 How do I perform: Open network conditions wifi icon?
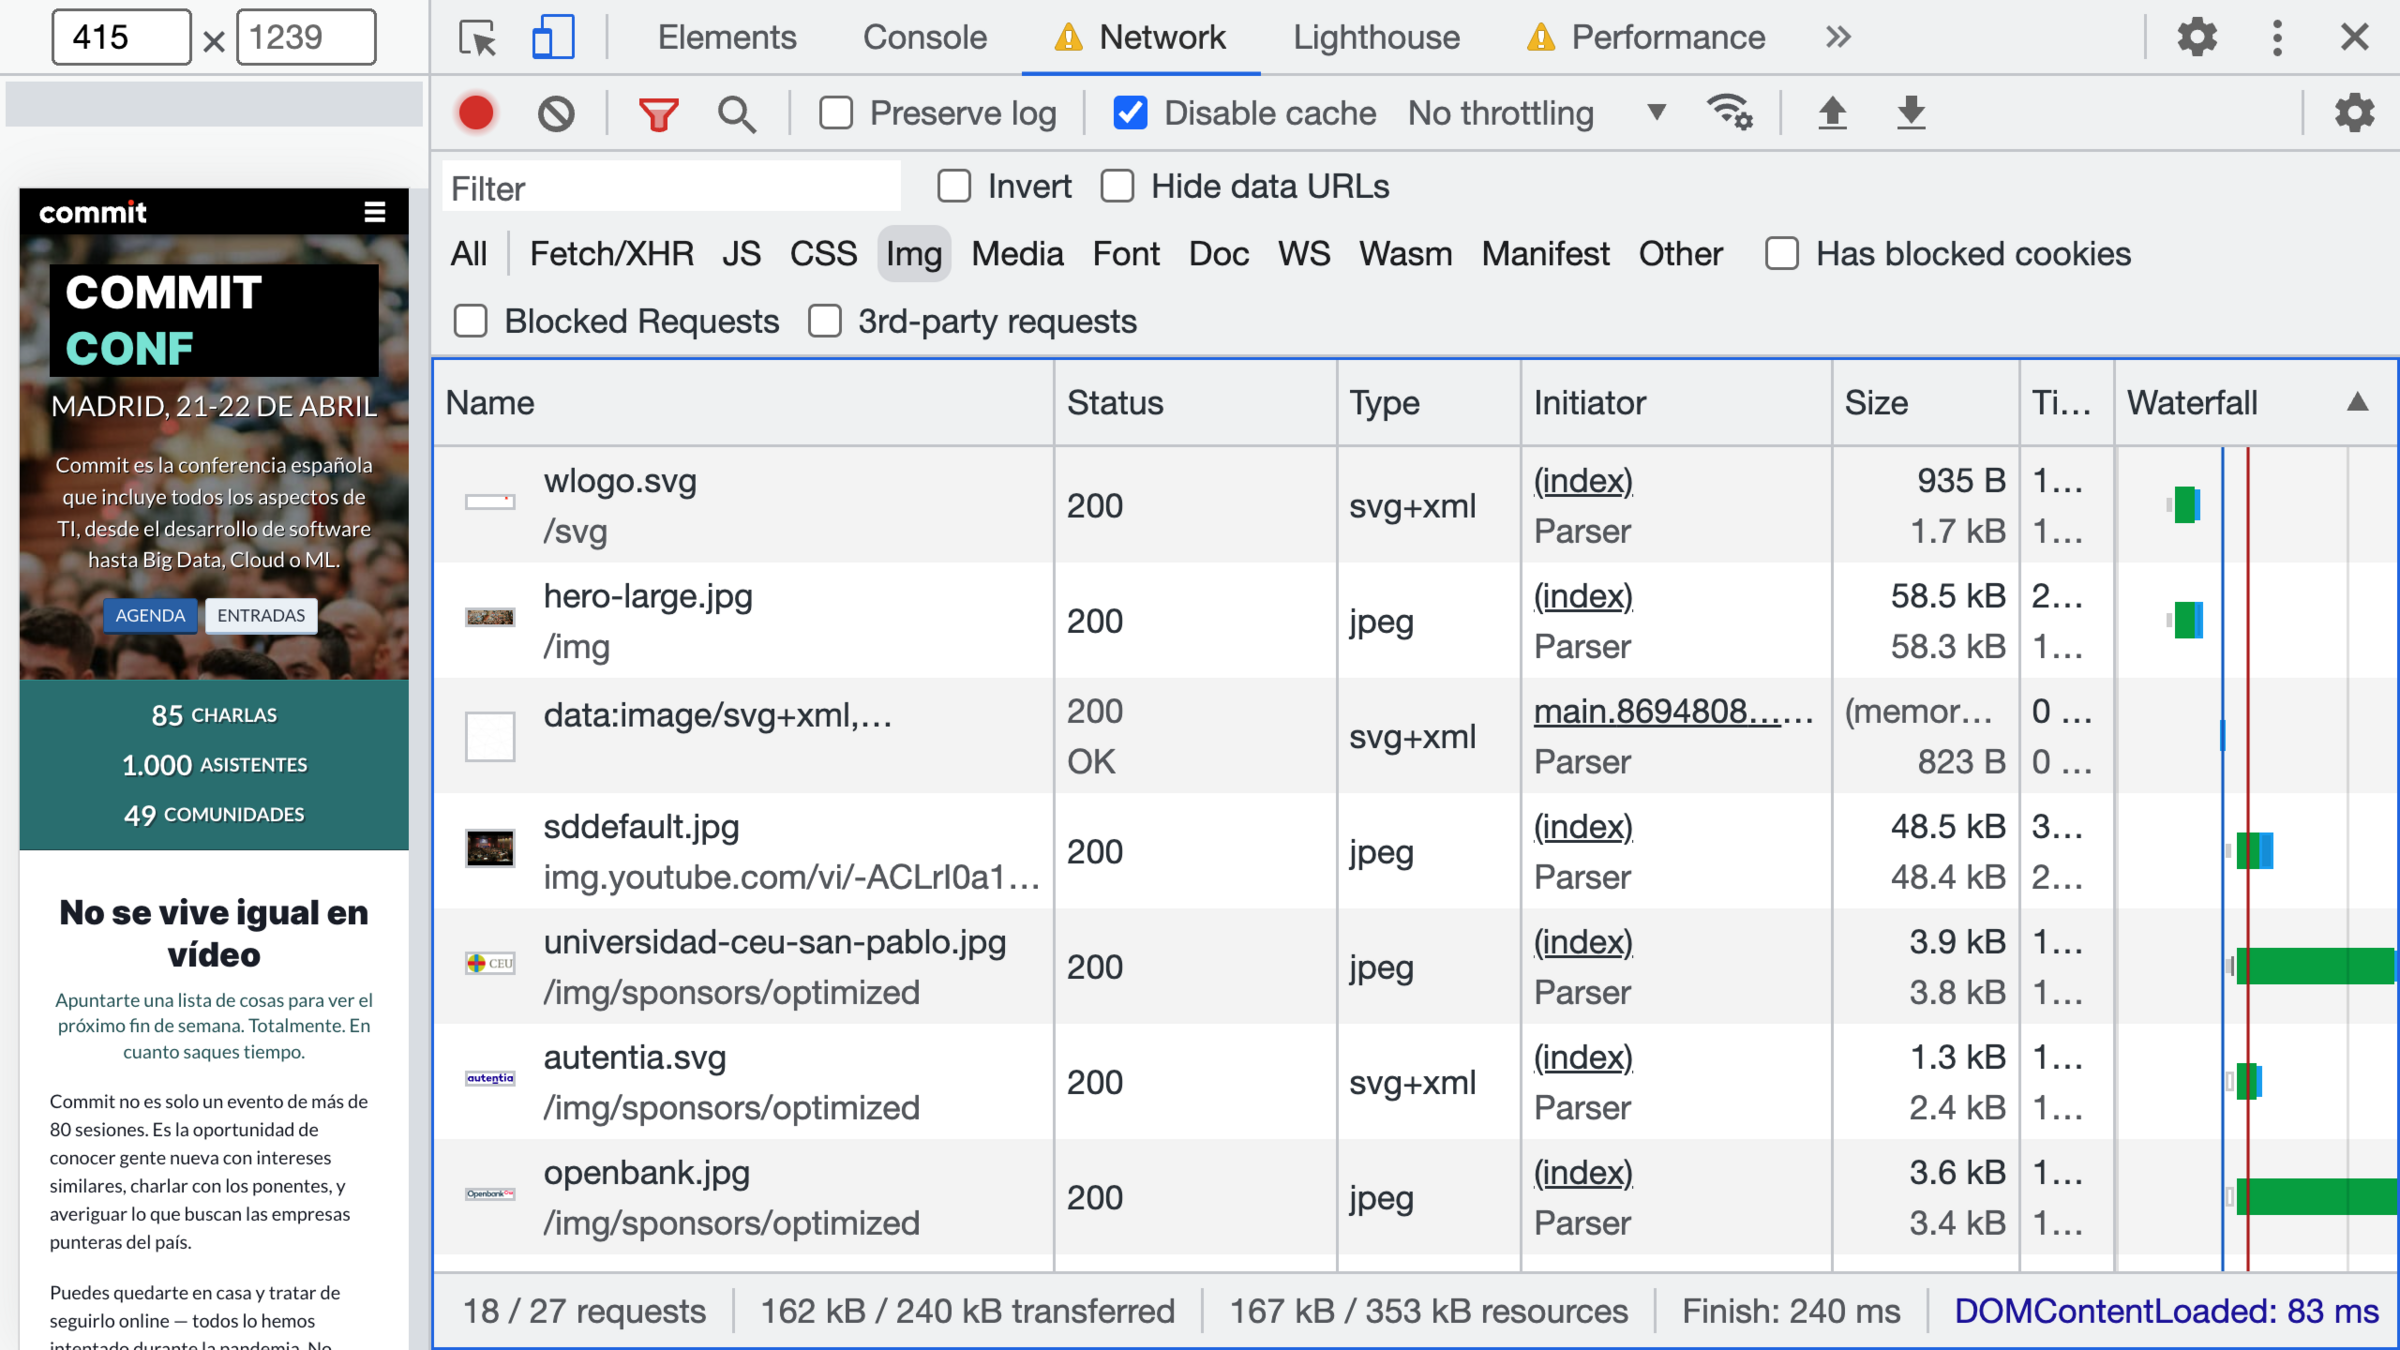pos(1729,113)
